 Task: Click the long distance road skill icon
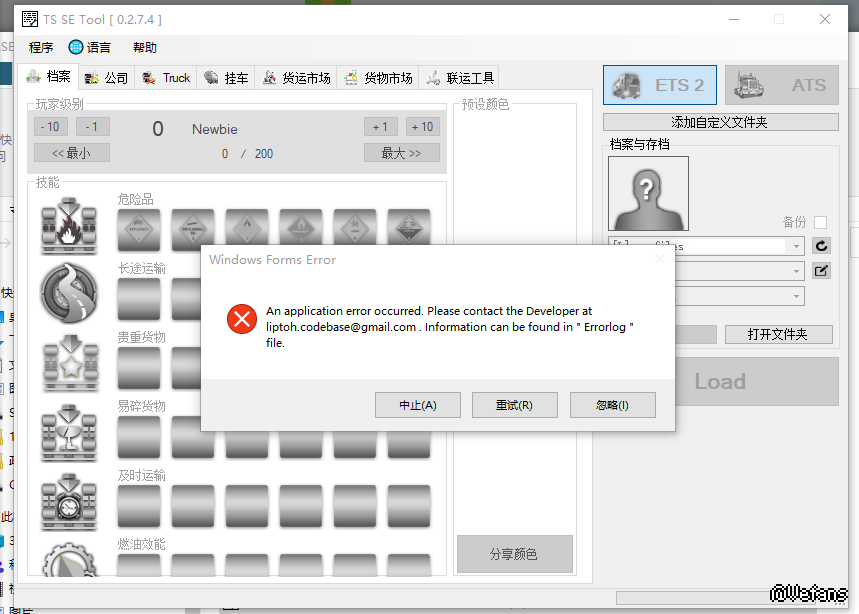(x=69, y=292)
